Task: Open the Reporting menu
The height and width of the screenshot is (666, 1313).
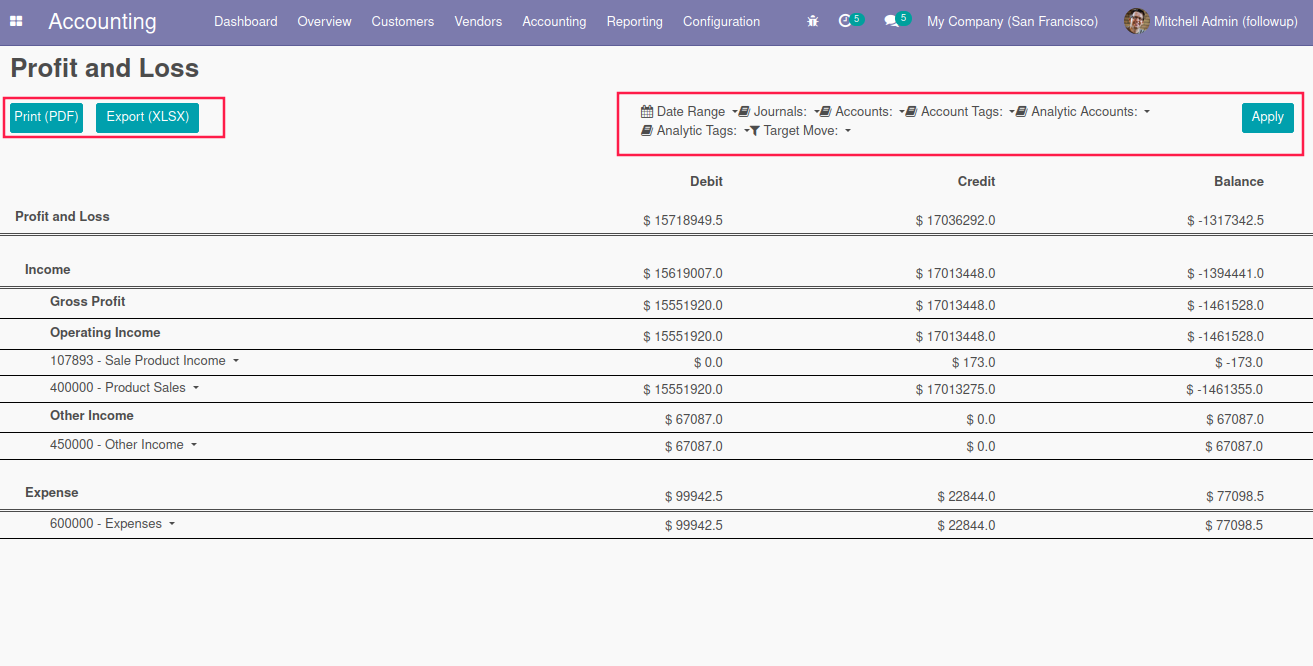Action: click(634, 21)
